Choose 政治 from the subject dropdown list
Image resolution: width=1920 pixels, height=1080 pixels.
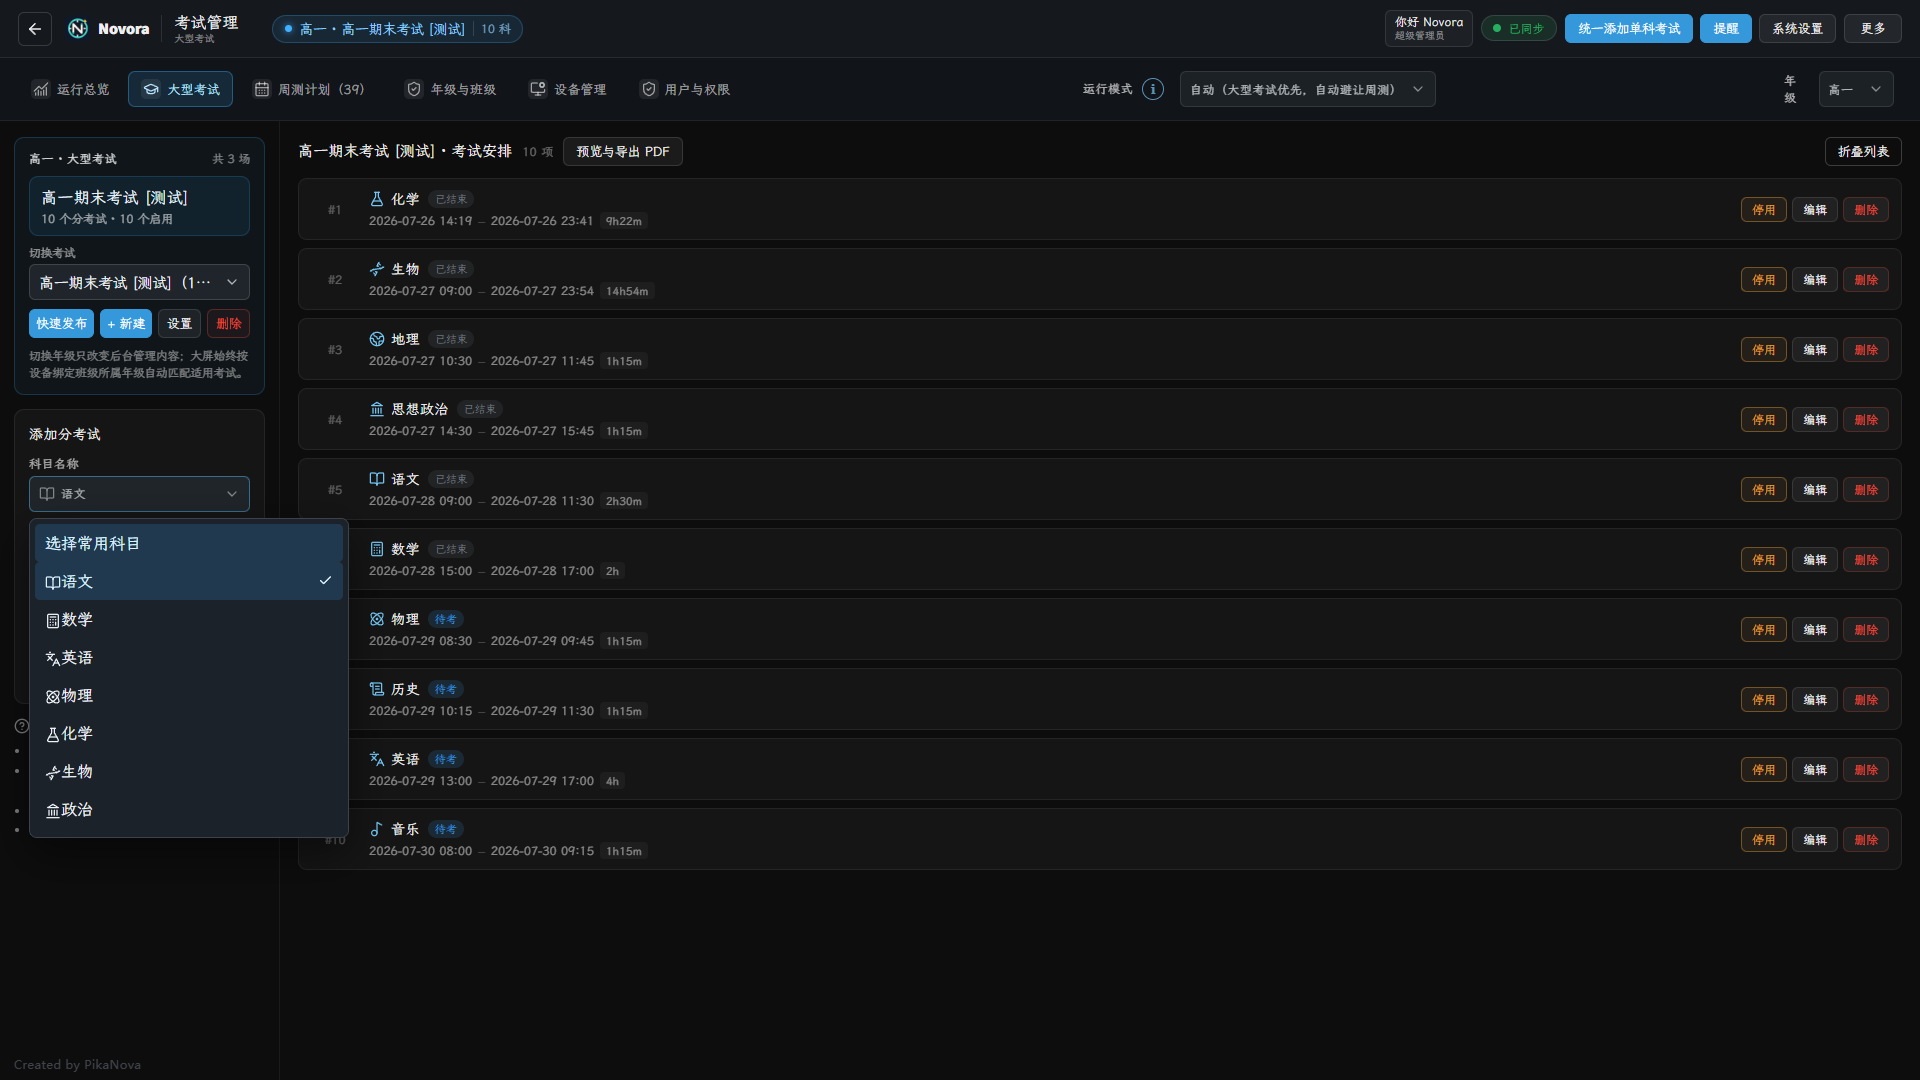point(189,810)
